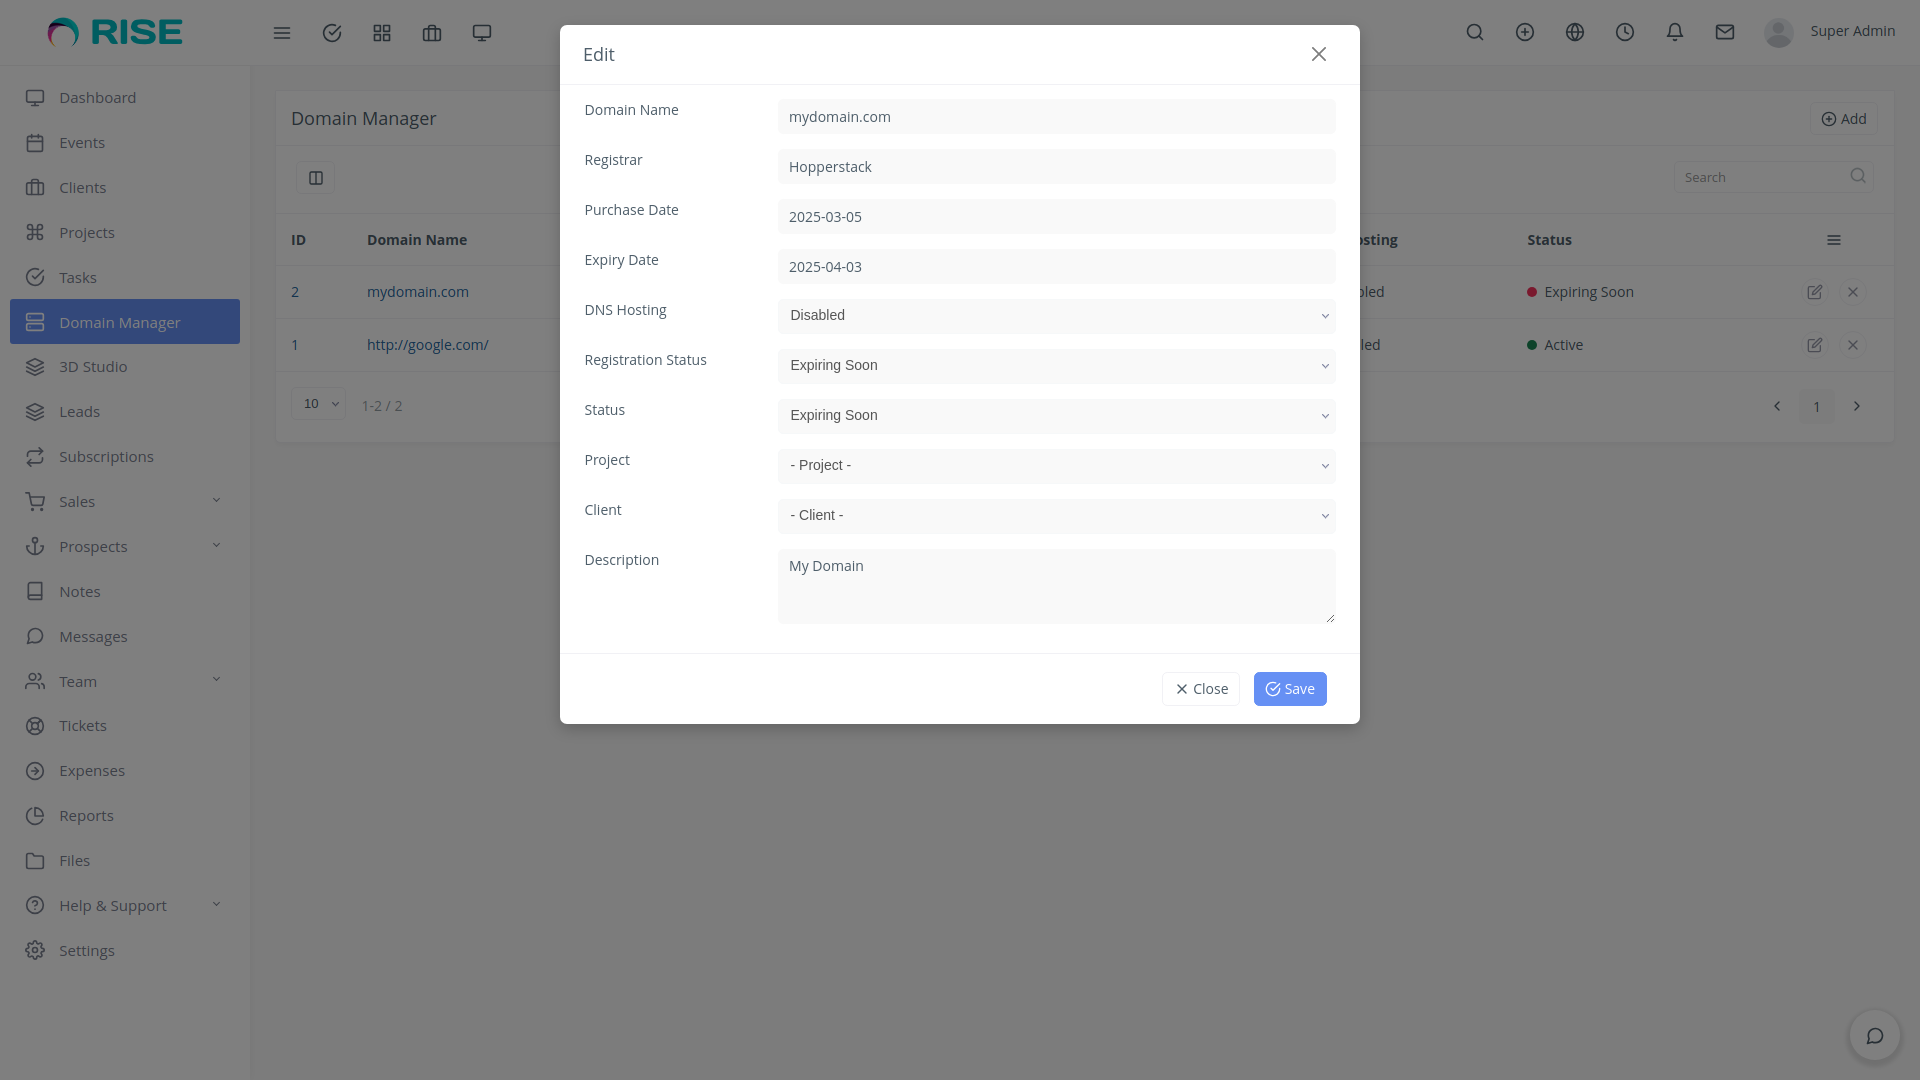Screen dimensions: 1920x1080
Task: Open the chat bubble in bottom corner
Action: point(1874,1036)
